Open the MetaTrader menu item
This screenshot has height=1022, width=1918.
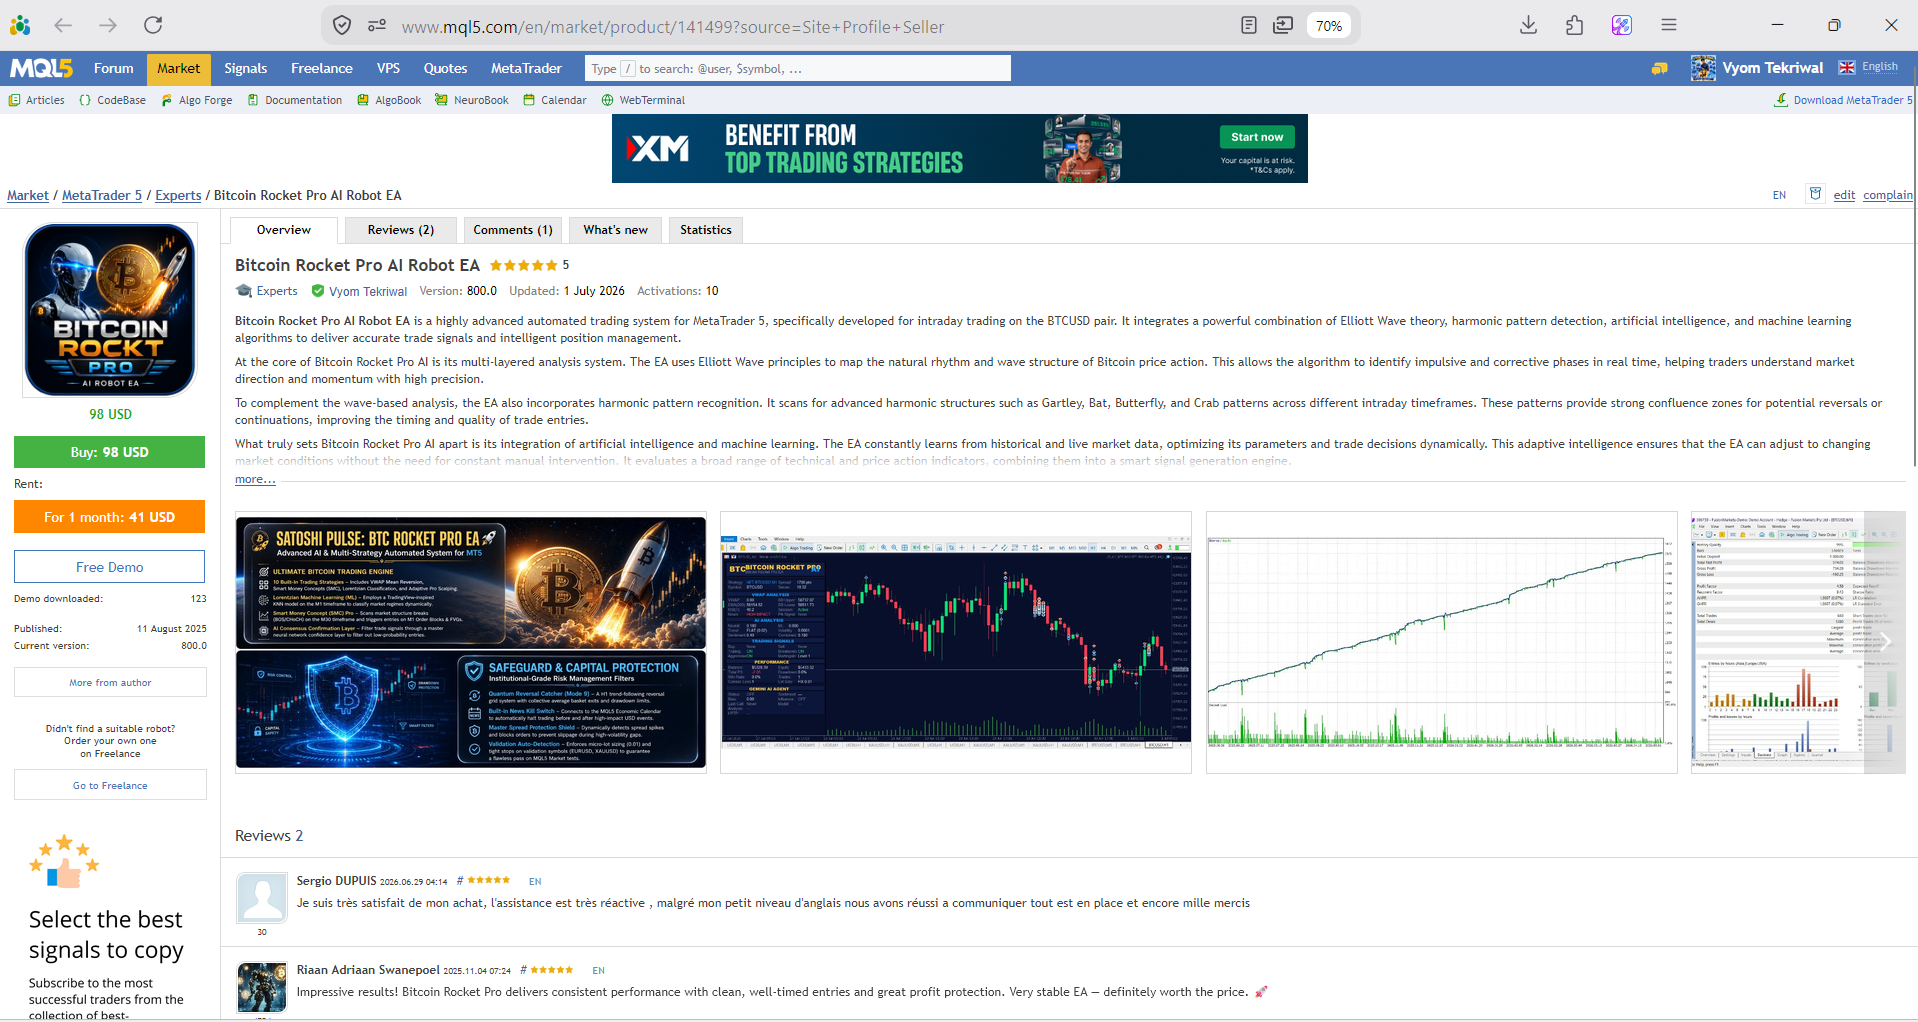(x=526, y=68)
